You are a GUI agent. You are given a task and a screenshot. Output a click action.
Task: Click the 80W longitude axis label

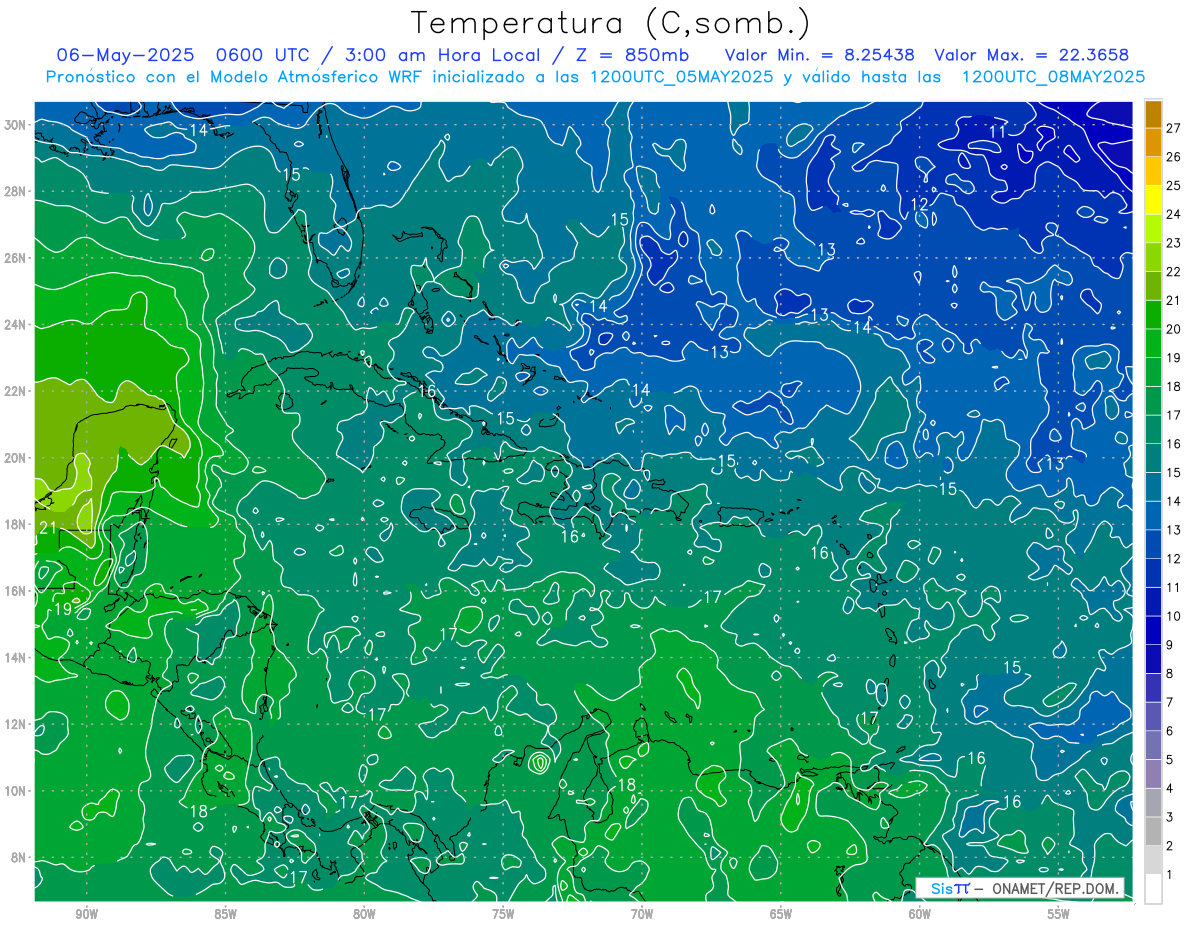coord(364,914)
